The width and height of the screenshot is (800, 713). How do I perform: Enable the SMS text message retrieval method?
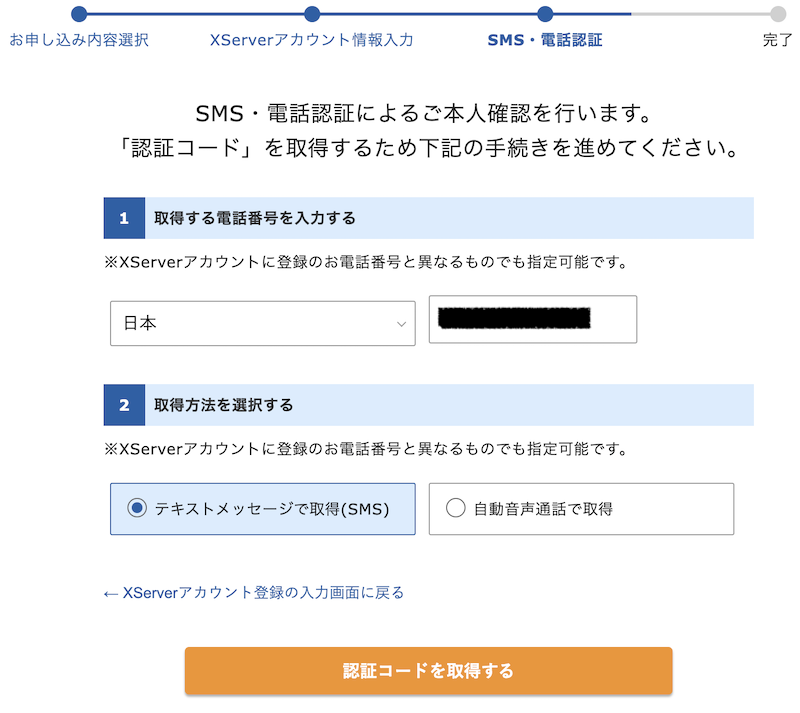[x=262, y=509]
